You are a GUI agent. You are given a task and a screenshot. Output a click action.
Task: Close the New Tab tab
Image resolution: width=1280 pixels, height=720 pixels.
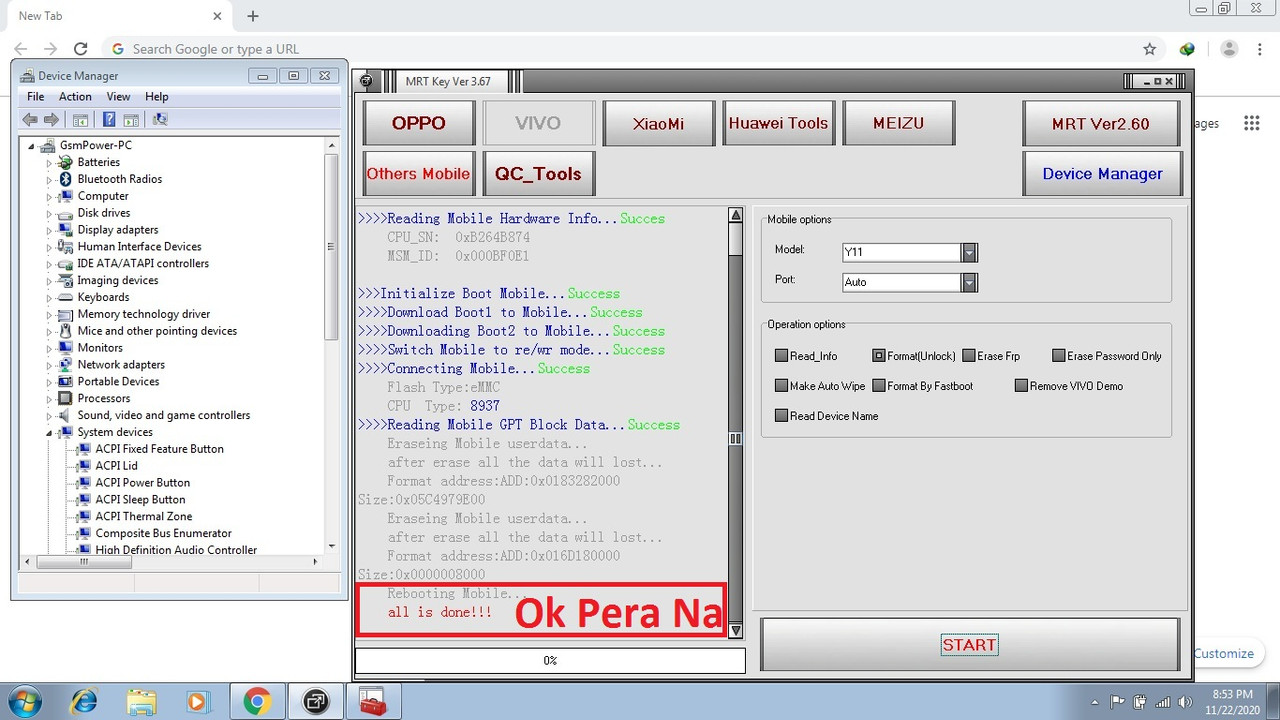pyautogui.click(x=218, y=16)
